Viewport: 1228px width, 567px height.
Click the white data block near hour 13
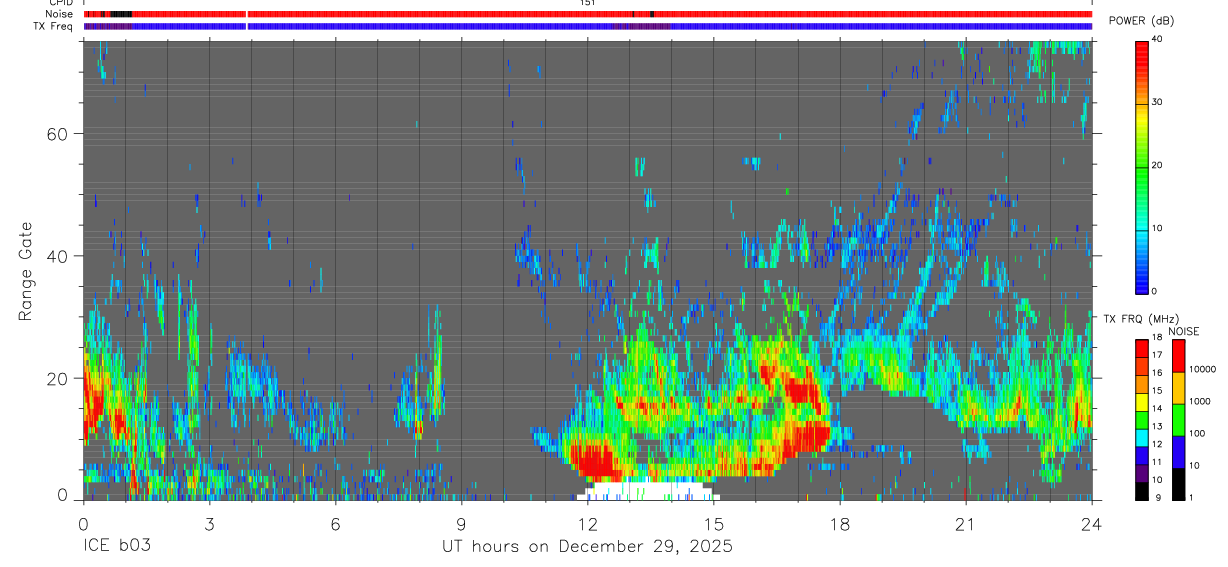click(x=648, y=491)
